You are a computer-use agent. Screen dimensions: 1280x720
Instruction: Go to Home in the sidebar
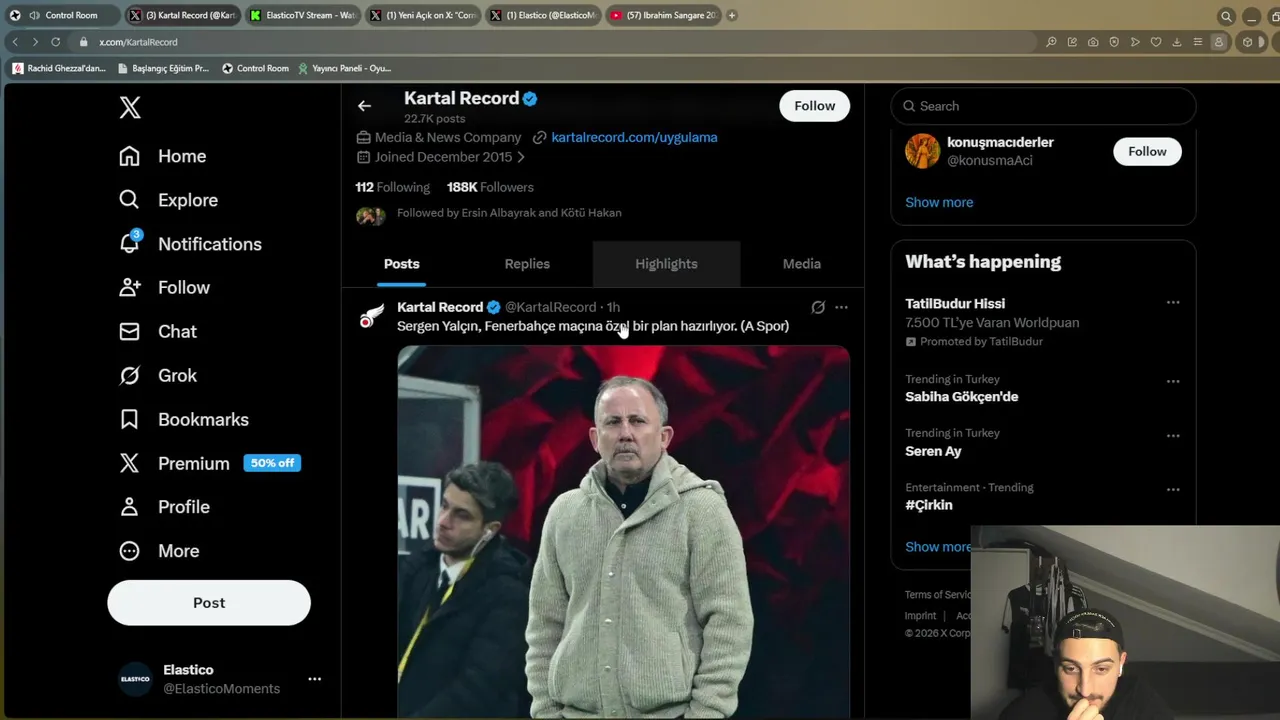pyautogui.click(x=162, y=156)
